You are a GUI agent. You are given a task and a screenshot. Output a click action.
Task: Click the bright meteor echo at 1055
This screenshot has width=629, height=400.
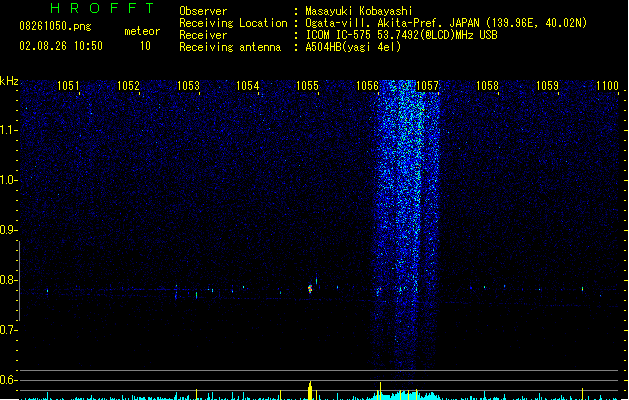tap(310, 289)
